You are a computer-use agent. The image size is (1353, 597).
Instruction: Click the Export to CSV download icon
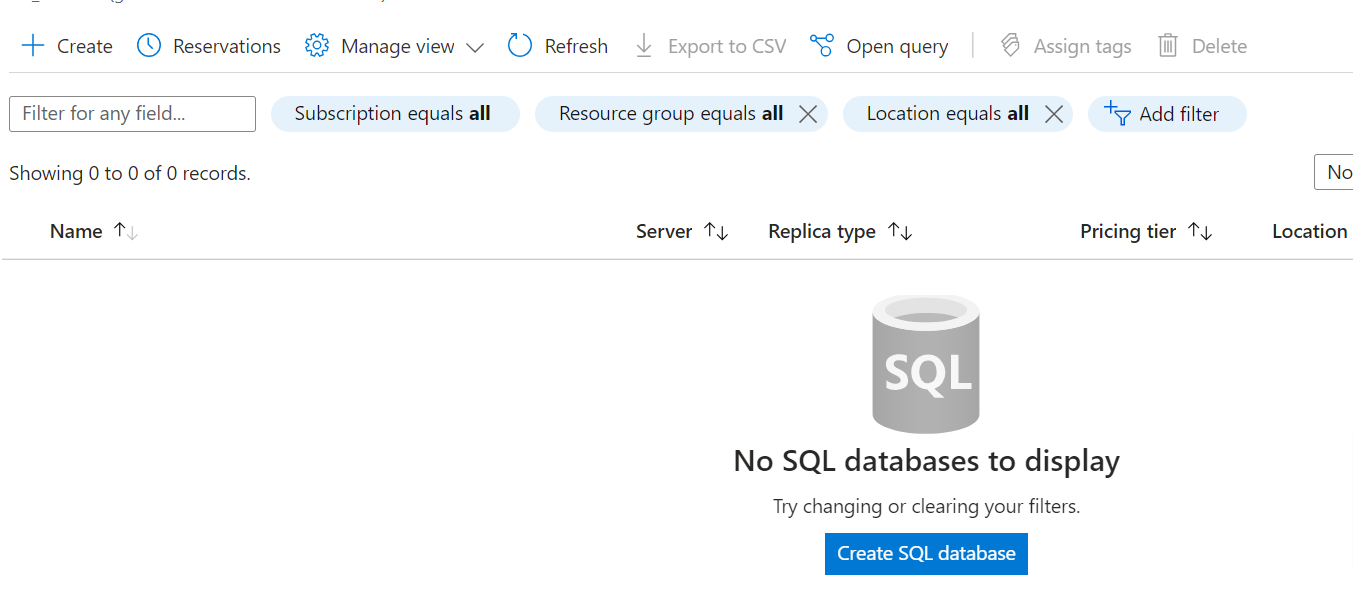pyautogui.click(x=643, y=45)
